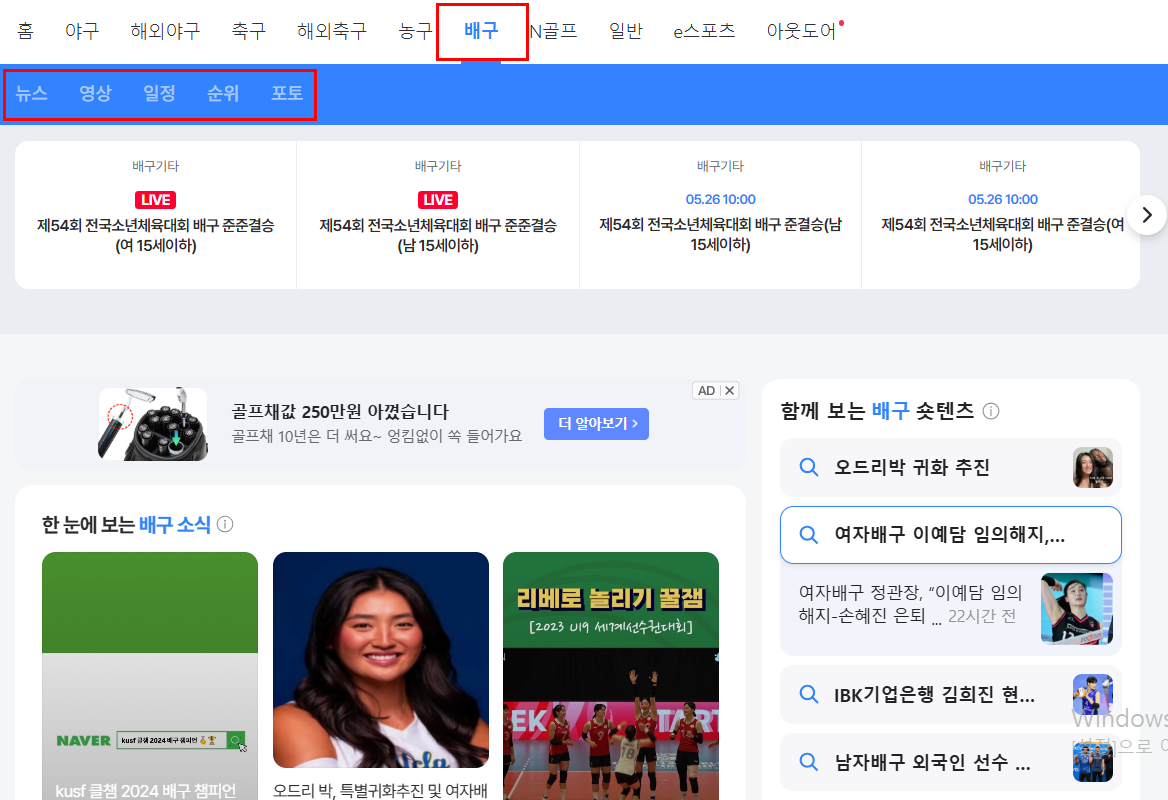Open the 해외축구 tab
This screenshot has width=1168, height=800.
click(332, 30)
